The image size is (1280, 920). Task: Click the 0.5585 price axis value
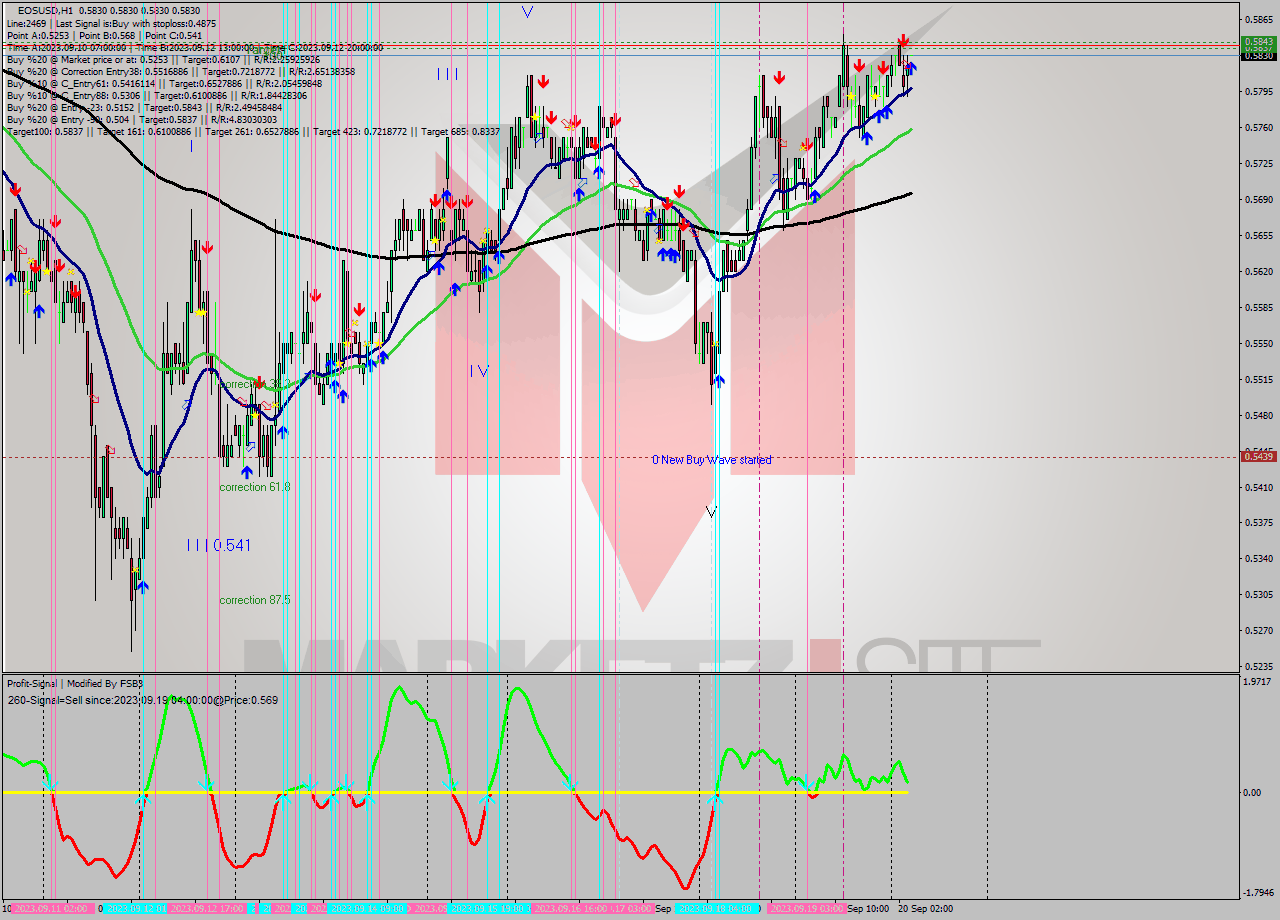point(1258,308)
